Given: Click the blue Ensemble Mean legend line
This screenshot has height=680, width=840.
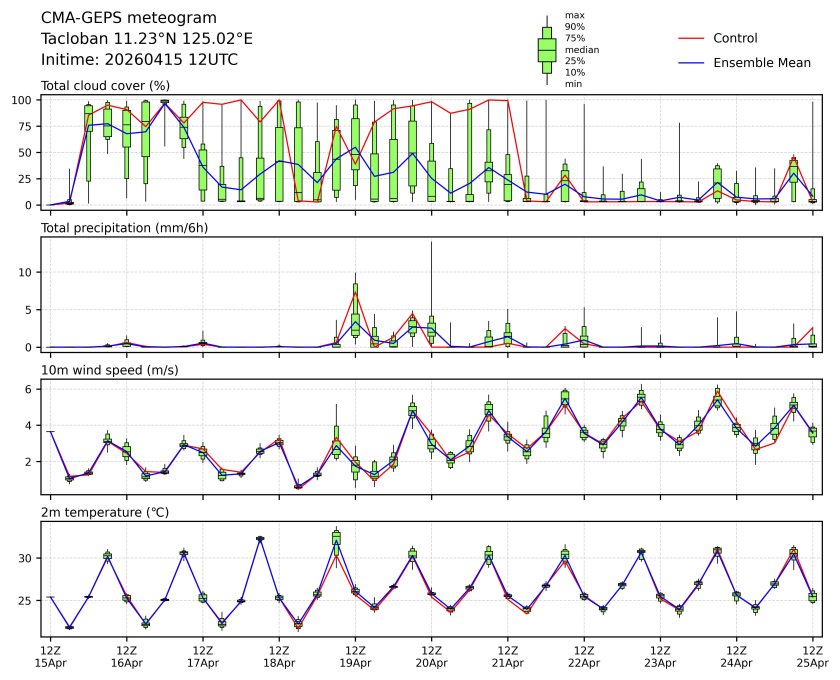Looking at the screenshot, I should click(x=693, y=62).
